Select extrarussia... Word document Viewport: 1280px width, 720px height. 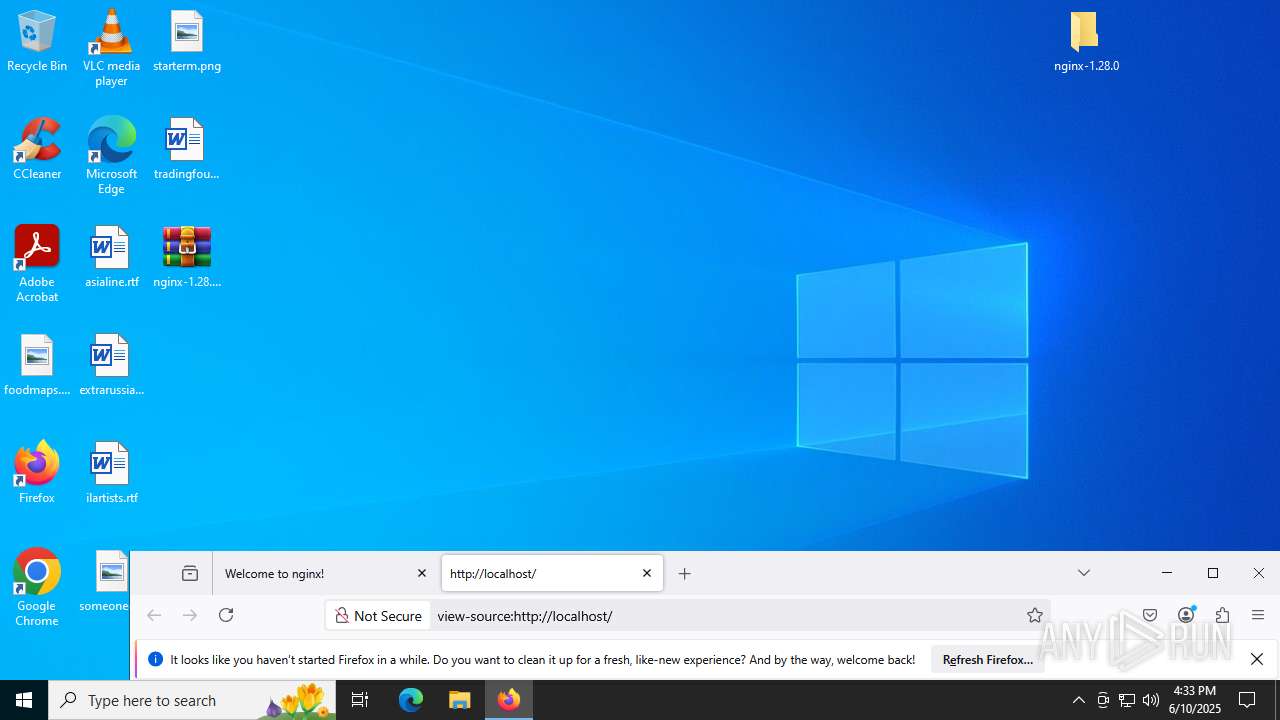click(x=111, y=366)
